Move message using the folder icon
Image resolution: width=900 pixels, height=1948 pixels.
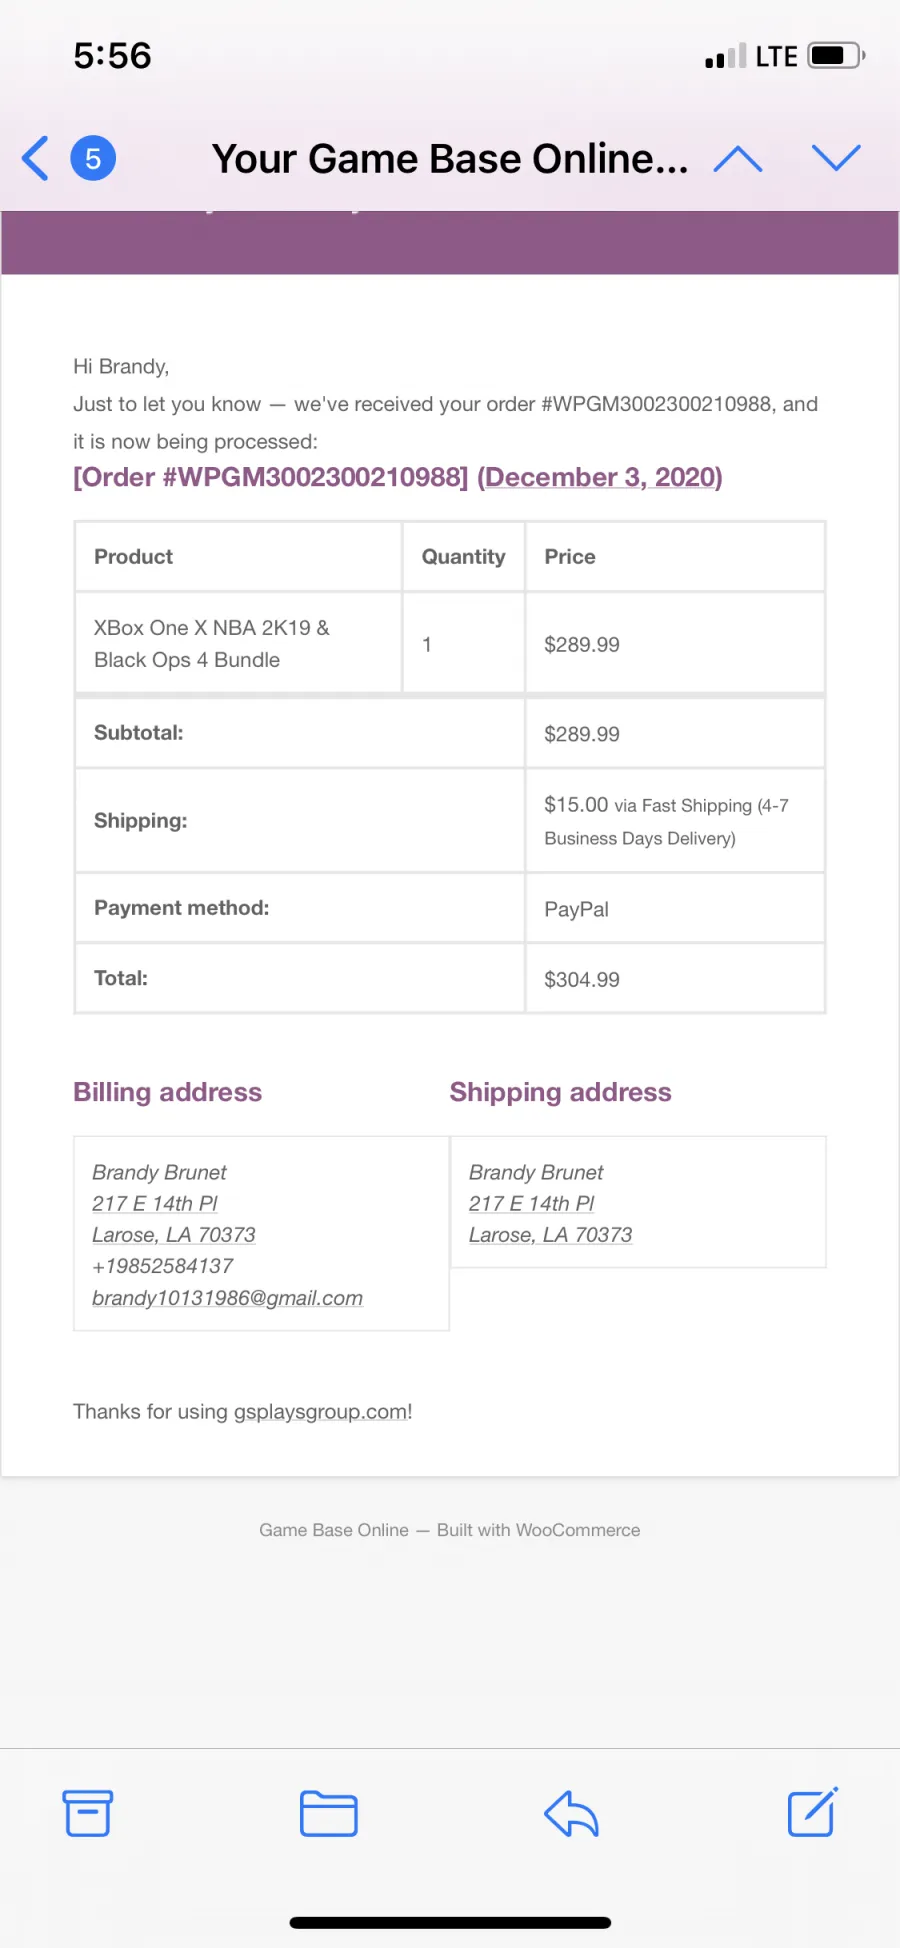[329, 1813]
